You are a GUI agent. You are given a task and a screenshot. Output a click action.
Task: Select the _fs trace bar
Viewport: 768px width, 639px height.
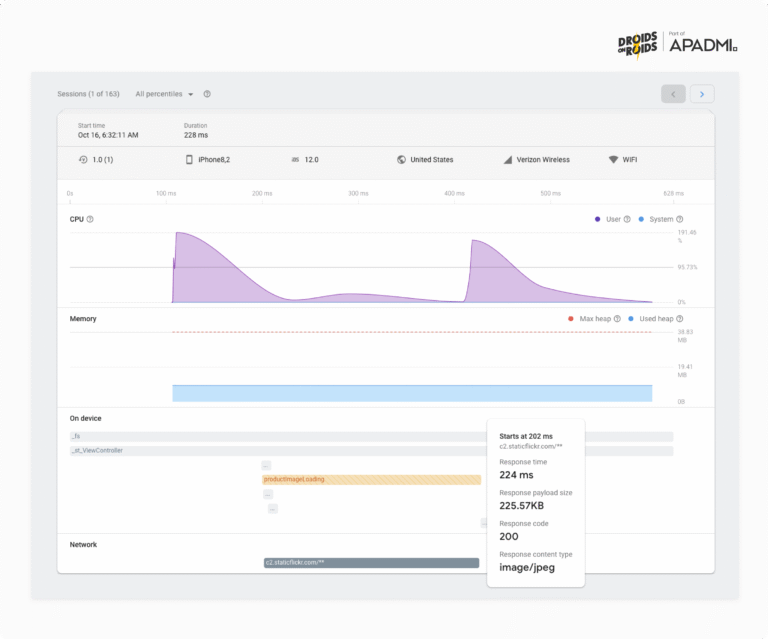pyautogui.click(x=371, y=436)
